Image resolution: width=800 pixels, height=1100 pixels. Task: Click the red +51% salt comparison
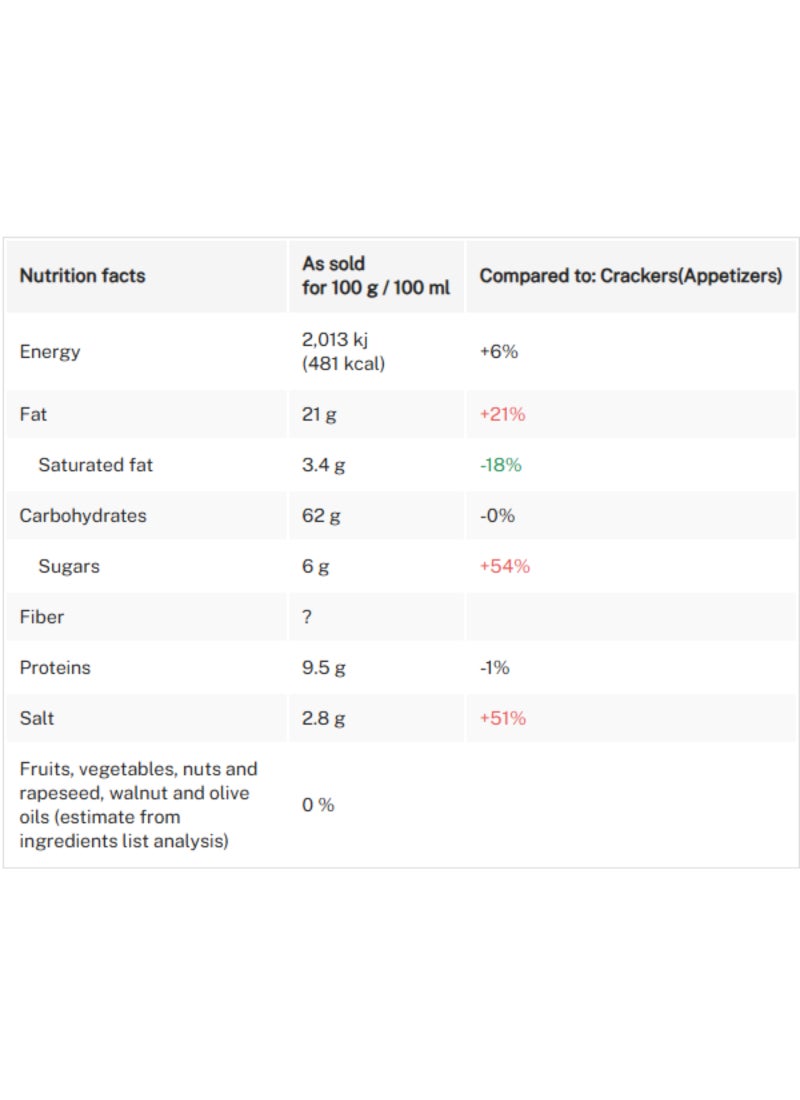click(502, 718)
